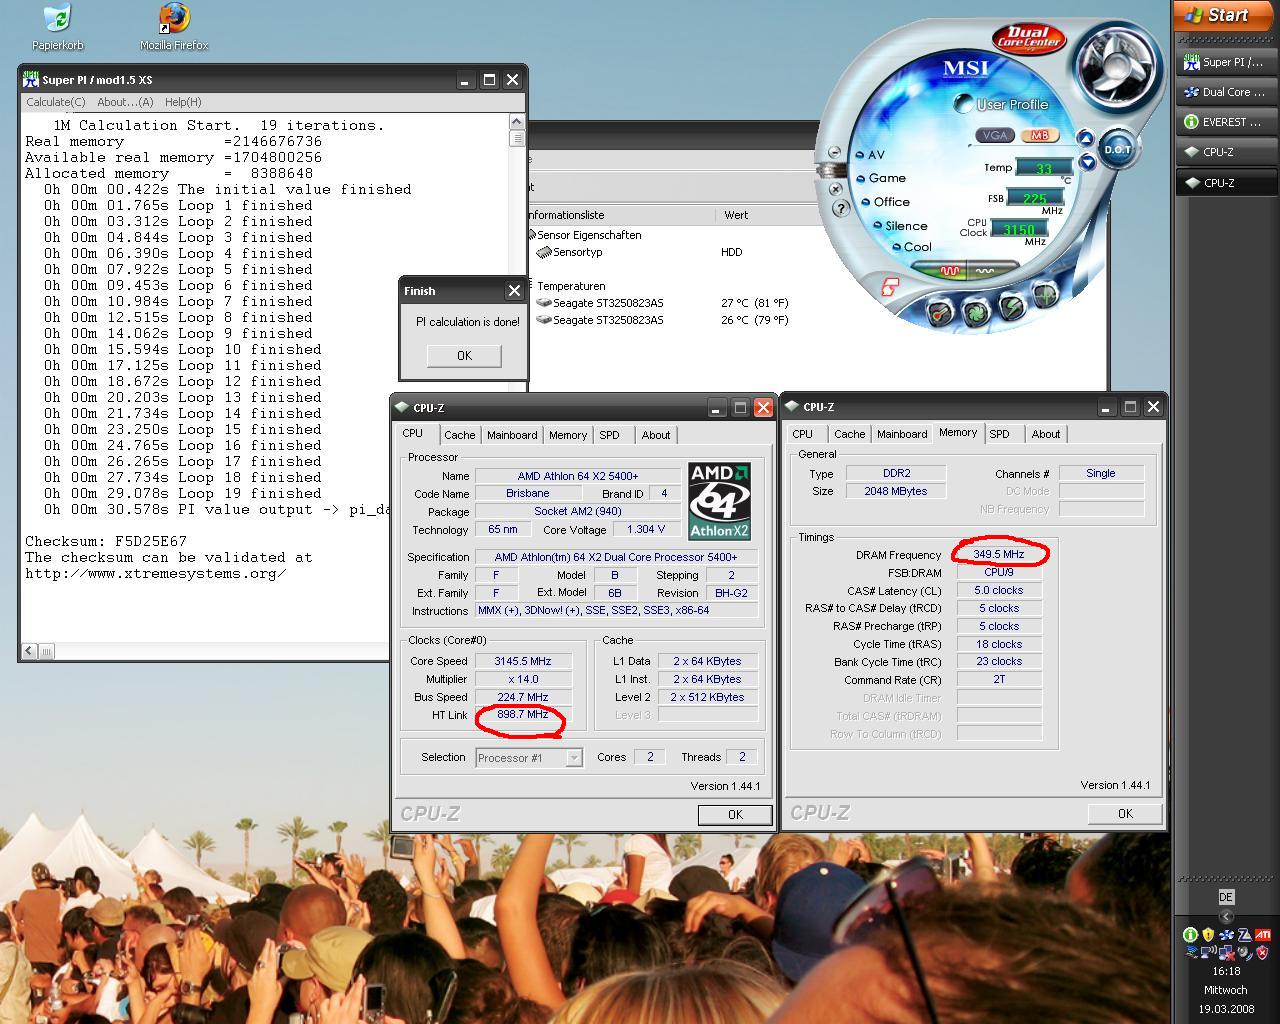The image size is (1280, 1024).
Task: Switch to Cache tab in CPU-Z processor window
Action: tap(460, 435)
